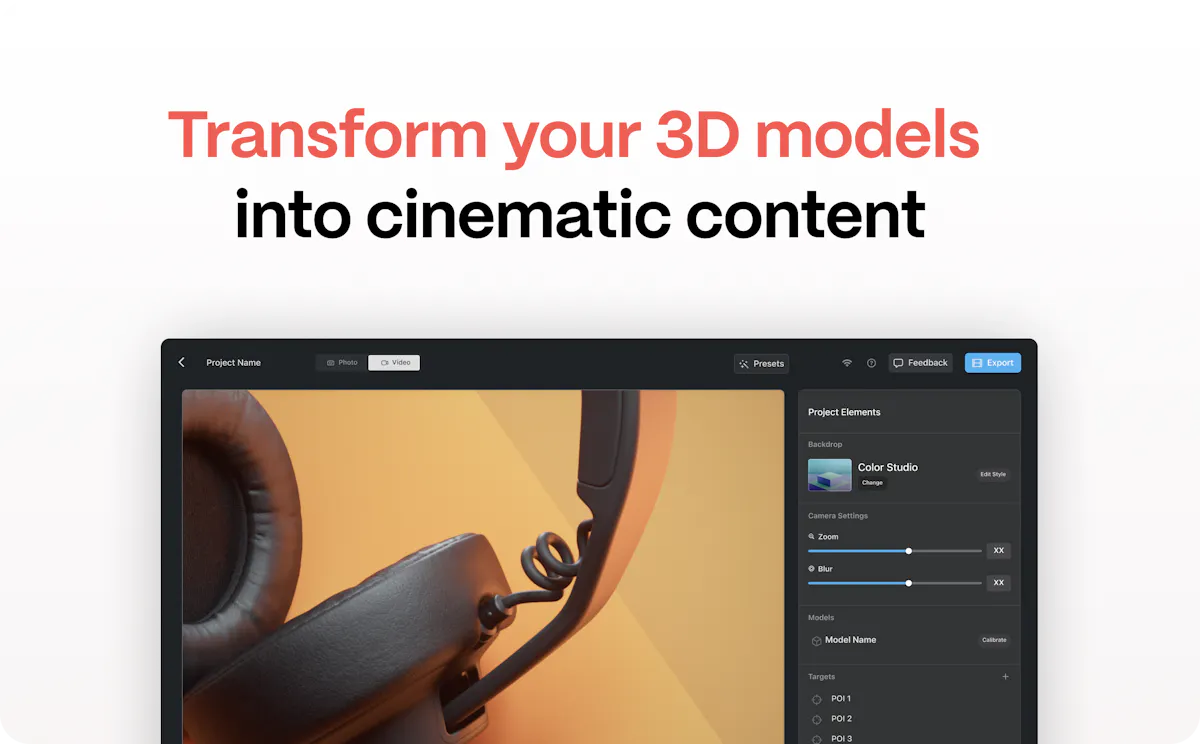Image resolution: width=1200 pixels, height=744 pixels.
Task: Click the Color Studio backdrop thumbnail
Action: 830,475
